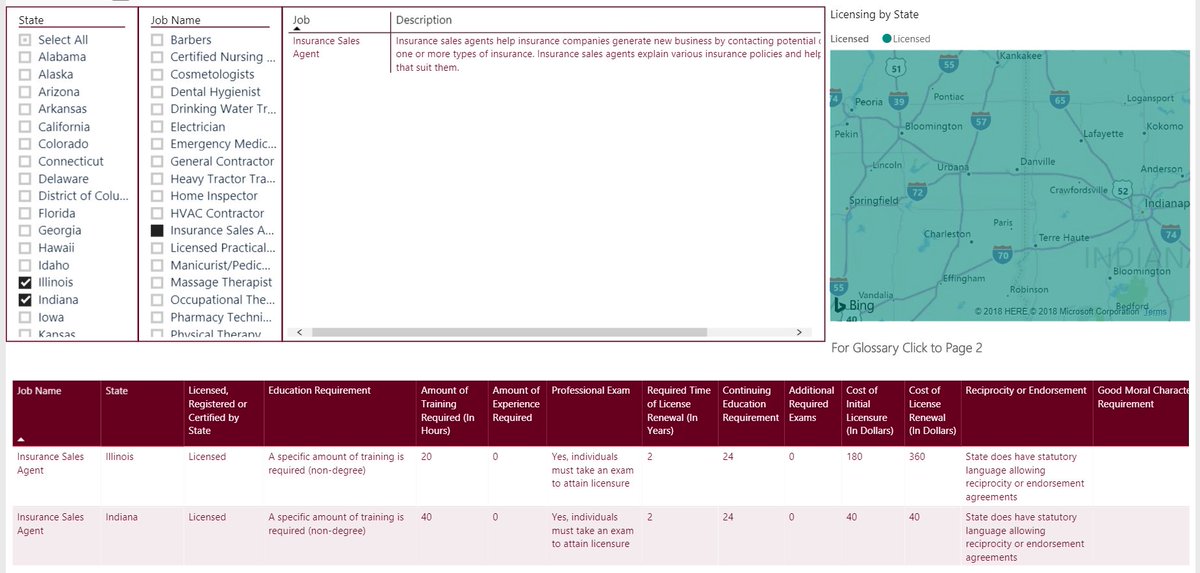Click the Licensing by State map title
The width and height of the screenshot is (1200, 573).
pos(874,15)
